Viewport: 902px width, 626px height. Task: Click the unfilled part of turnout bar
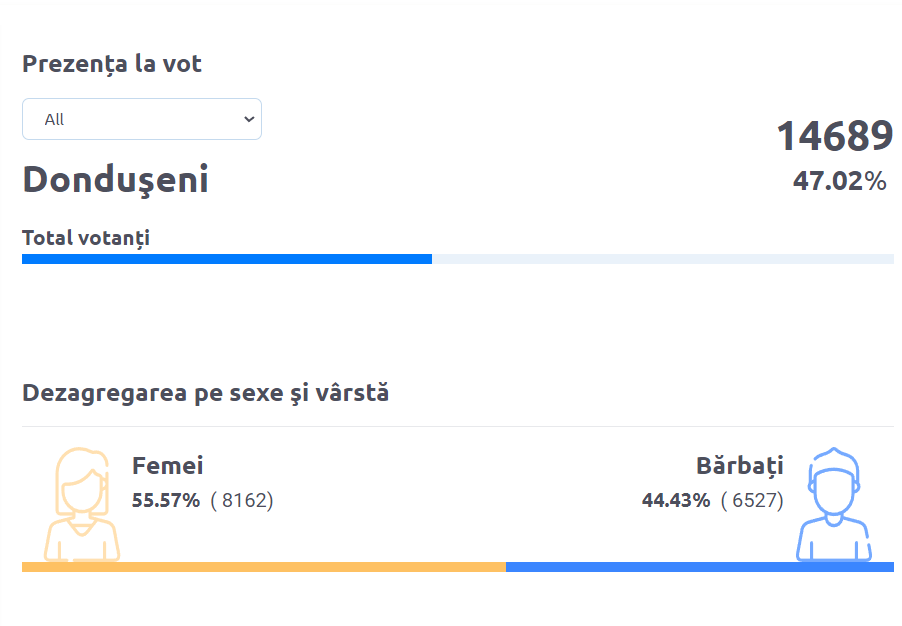(x=663, y=259)
